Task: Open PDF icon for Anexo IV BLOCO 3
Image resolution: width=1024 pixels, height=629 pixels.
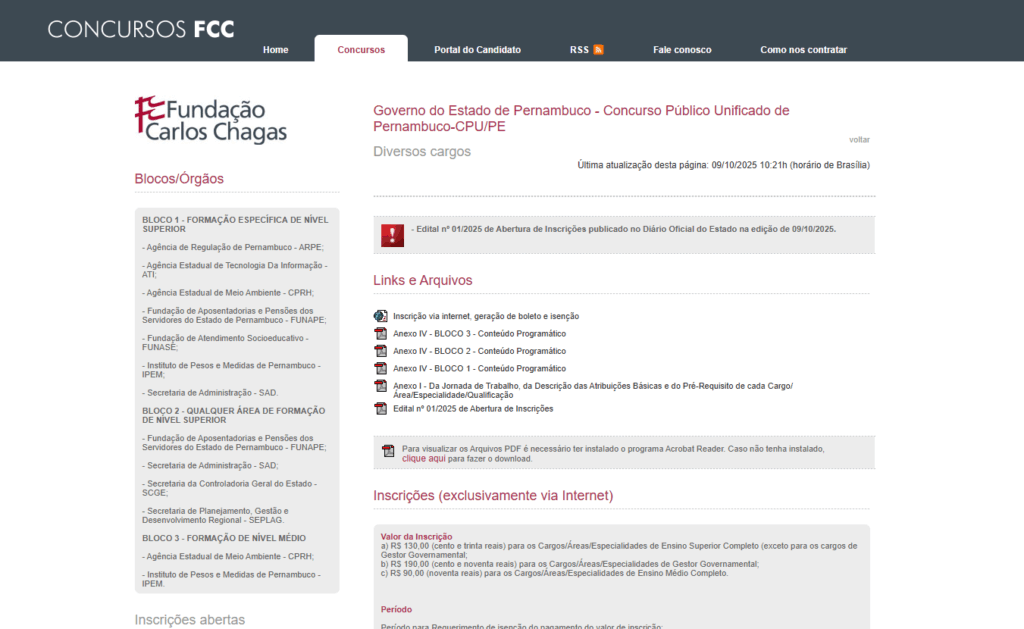Action: click(x=380, y=333)
